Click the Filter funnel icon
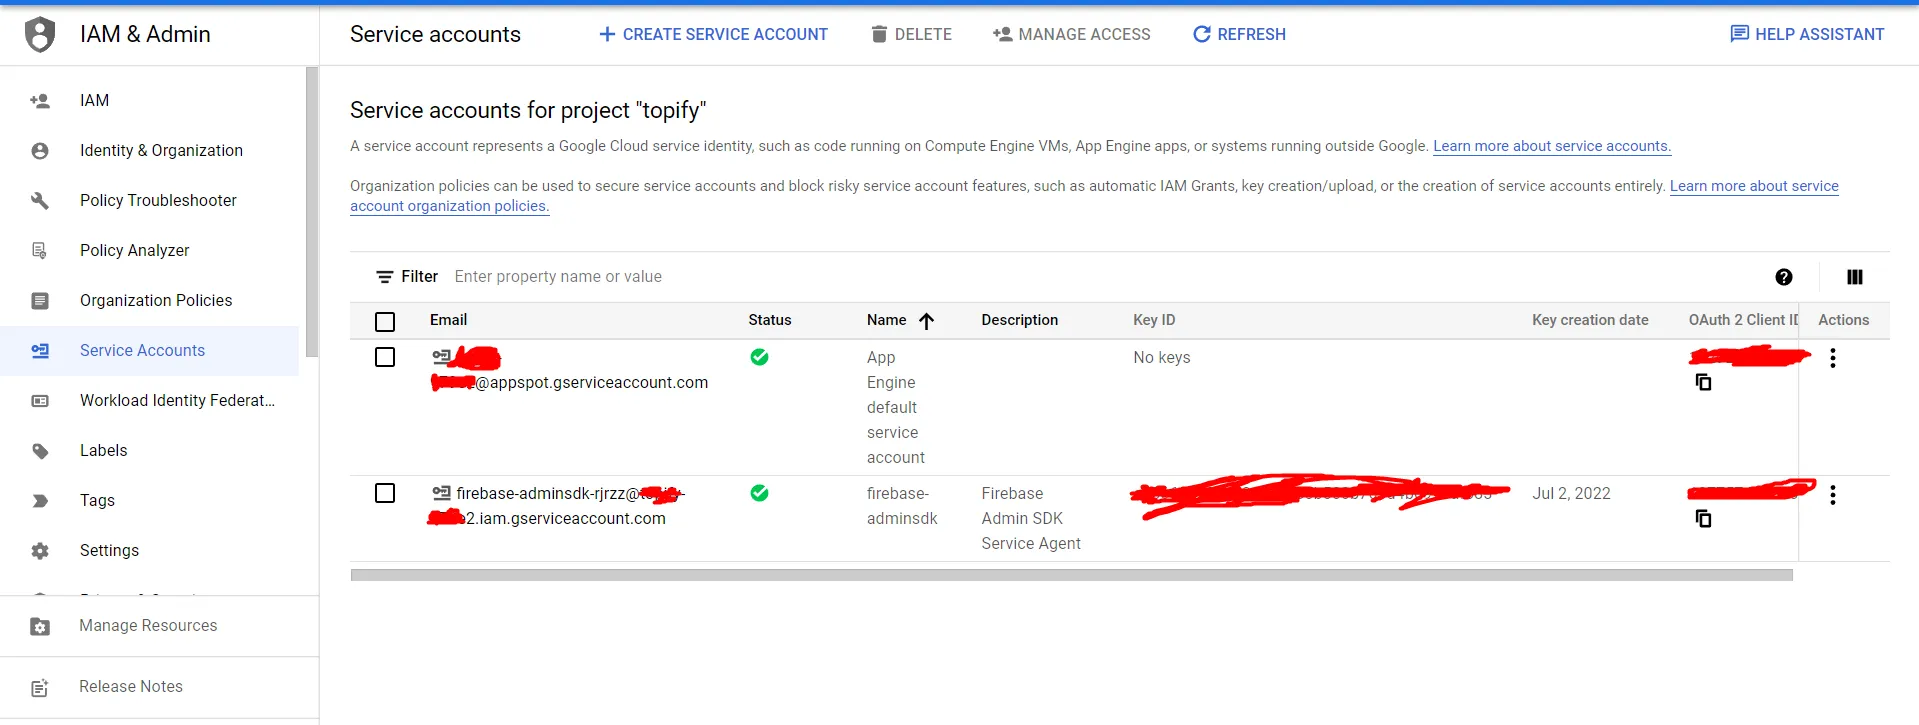This screenshot has width=1919, height=725. click(x=385, y=277)
